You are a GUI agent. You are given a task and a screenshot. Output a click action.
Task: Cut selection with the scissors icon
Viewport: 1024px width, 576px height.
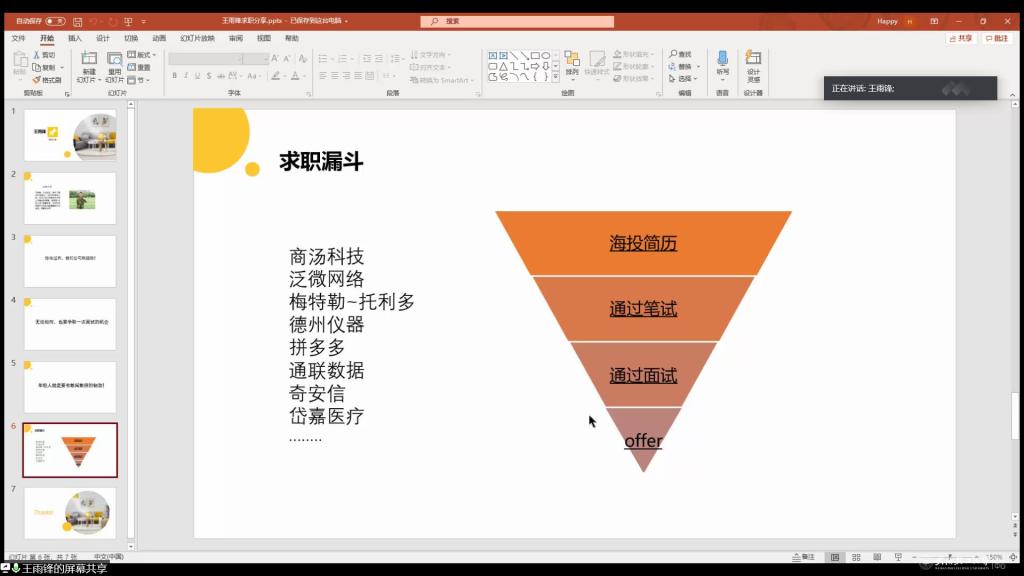(44, 55)
